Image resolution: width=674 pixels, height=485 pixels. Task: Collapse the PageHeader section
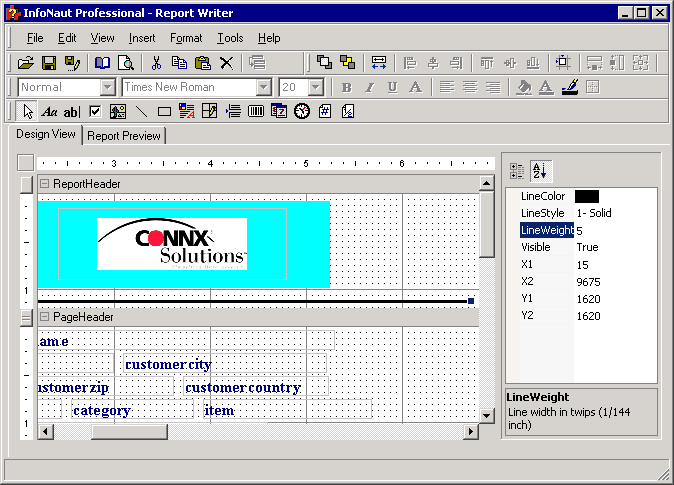[x=44, y=317]
